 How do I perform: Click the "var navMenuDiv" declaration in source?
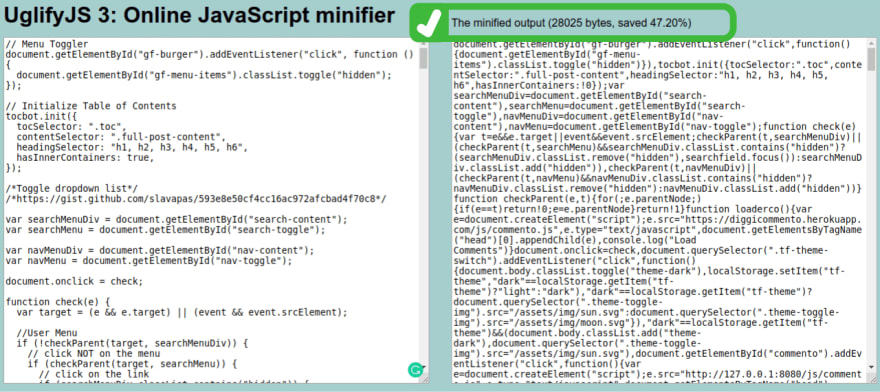tap(160, 250)
